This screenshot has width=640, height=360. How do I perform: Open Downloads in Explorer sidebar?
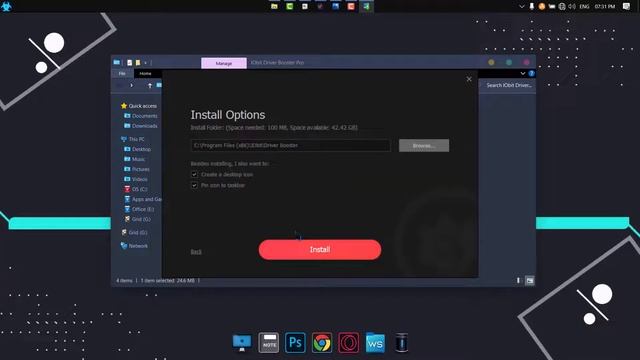pos(141,126)
